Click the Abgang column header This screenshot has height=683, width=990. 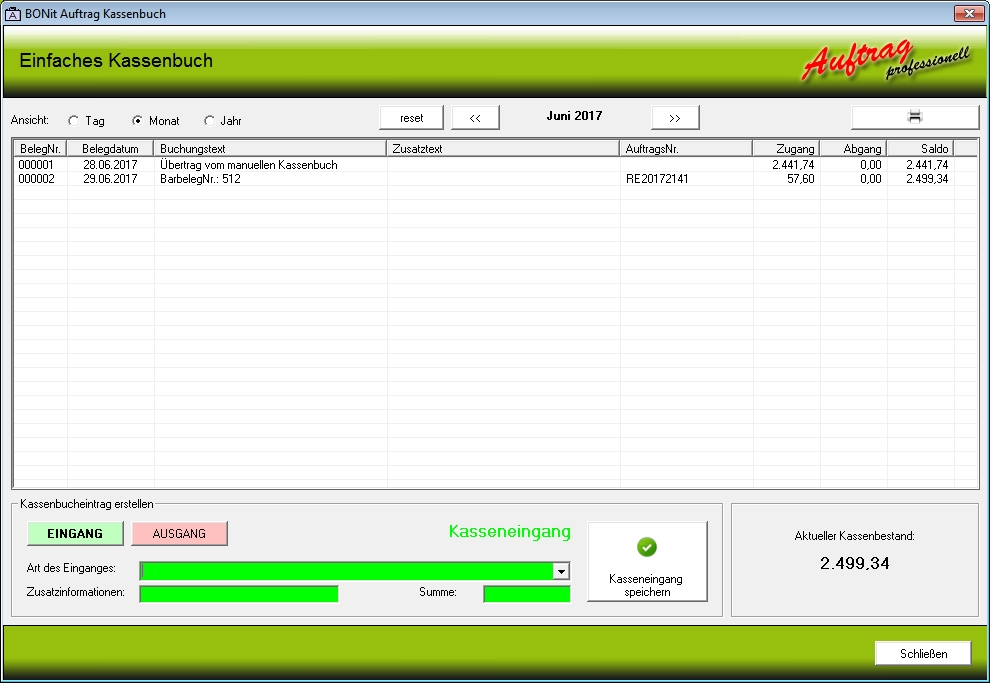pyautogui.click(x=854, y=149)
